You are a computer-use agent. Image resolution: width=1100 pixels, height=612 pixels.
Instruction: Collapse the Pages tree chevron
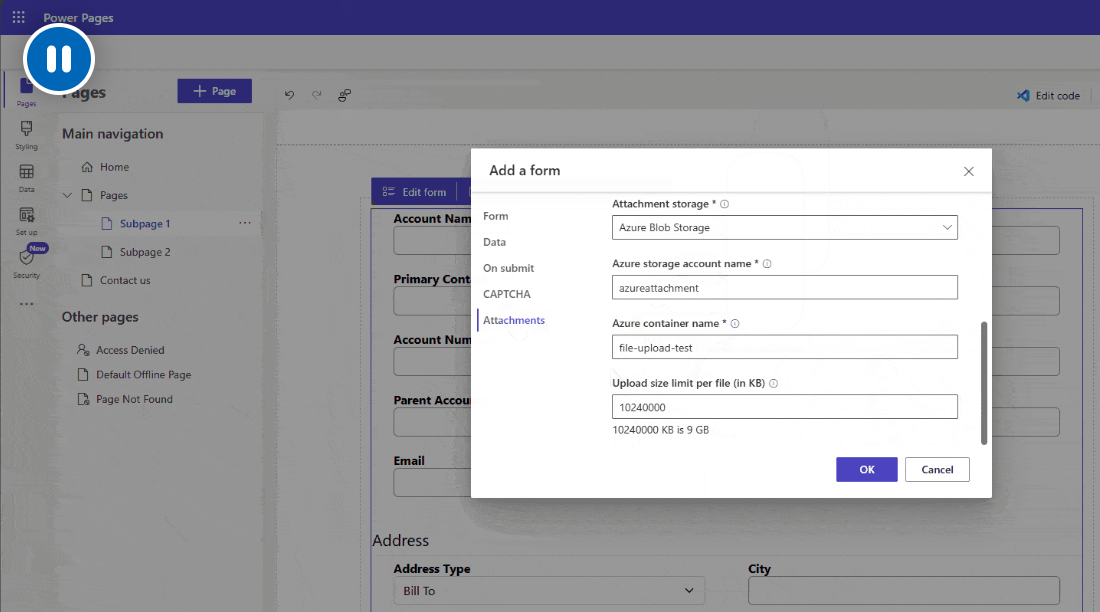[x=67, y=195]
